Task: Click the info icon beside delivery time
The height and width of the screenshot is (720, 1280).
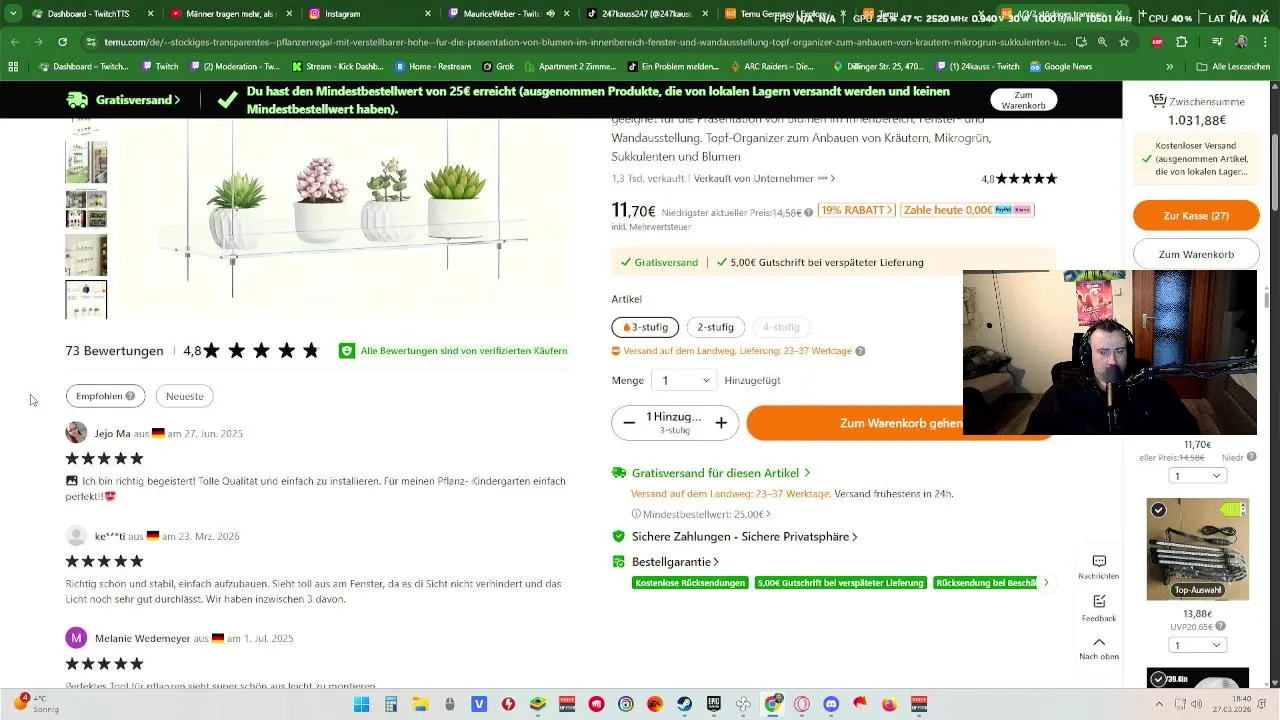Action: [860, 351]
